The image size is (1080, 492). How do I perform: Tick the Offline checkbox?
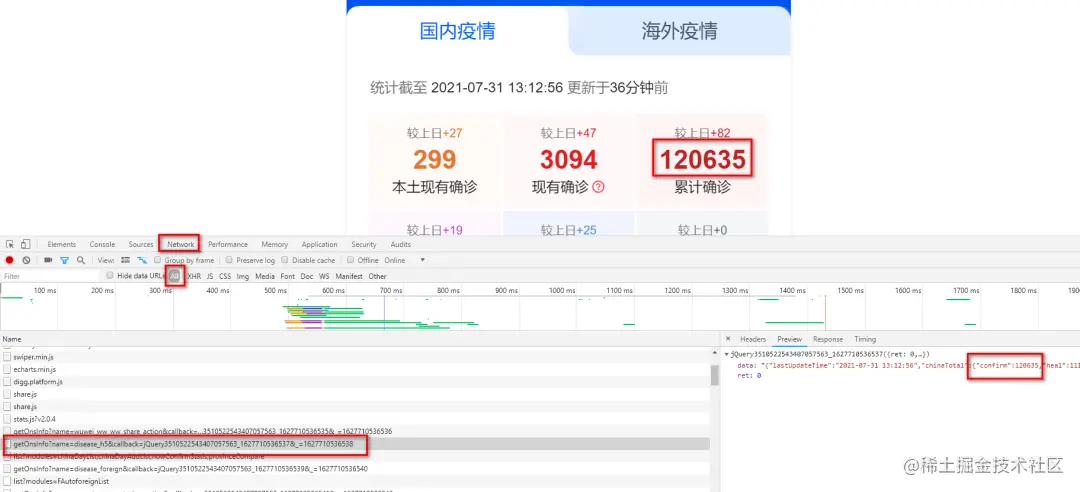[351, 260]
